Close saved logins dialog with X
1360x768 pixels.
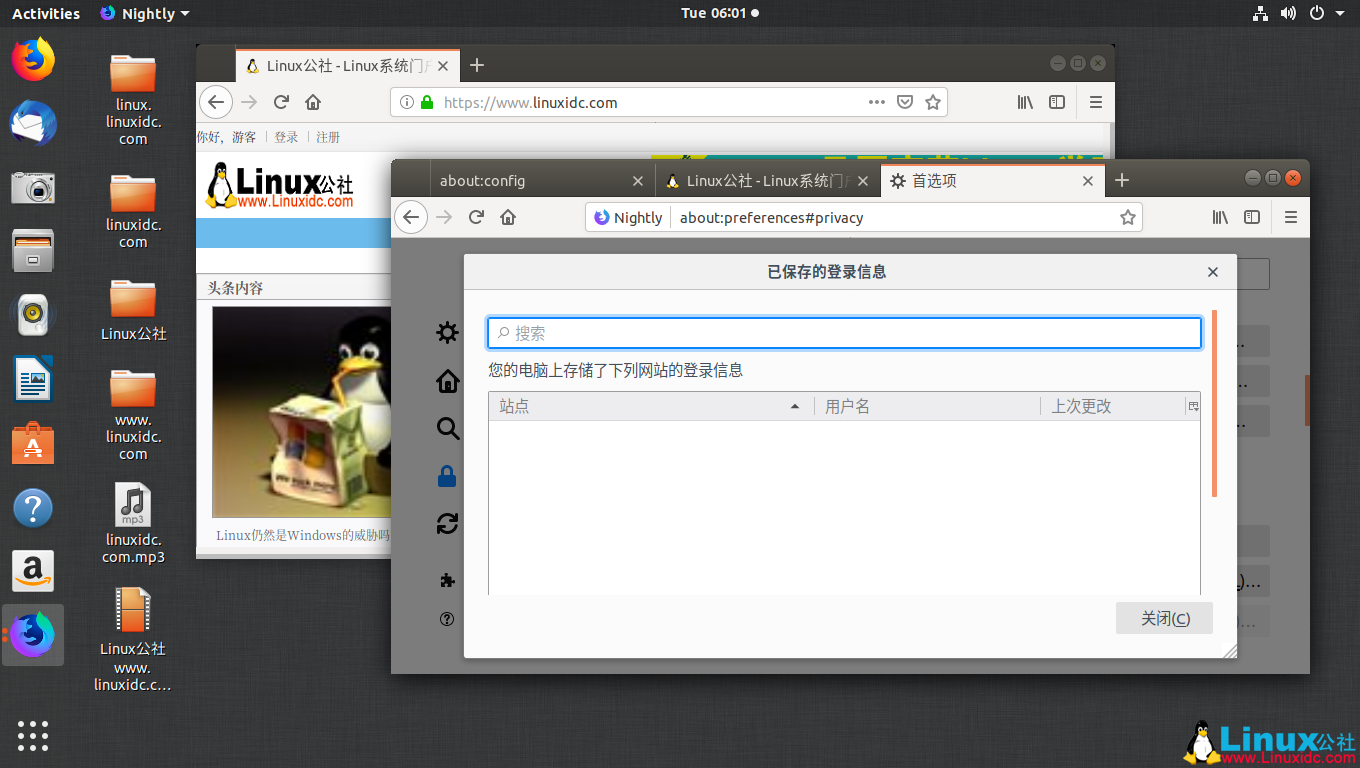coord(1213,272)
